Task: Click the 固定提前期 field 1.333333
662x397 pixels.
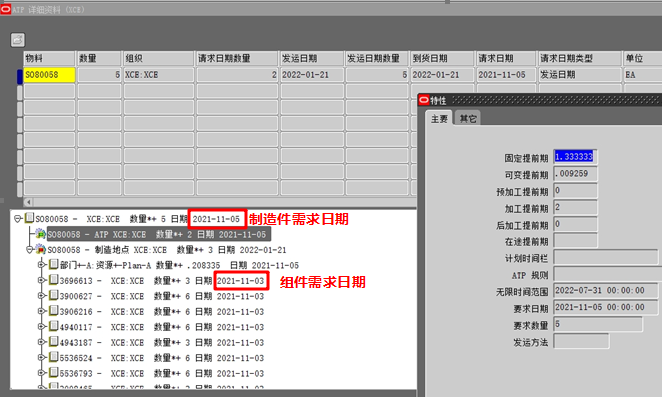Action: [575, 157]
